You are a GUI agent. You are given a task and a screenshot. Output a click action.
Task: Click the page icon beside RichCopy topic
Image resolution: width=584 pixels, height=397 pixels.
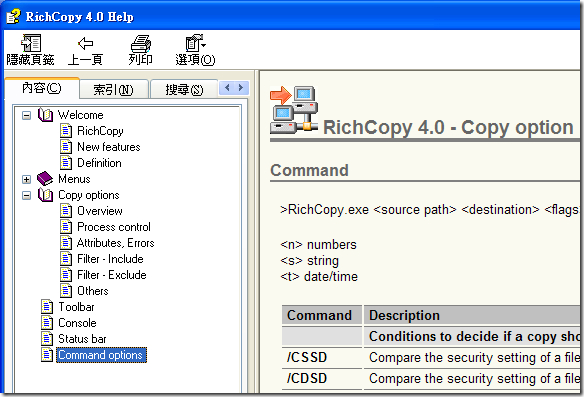[x=66, y=131]
